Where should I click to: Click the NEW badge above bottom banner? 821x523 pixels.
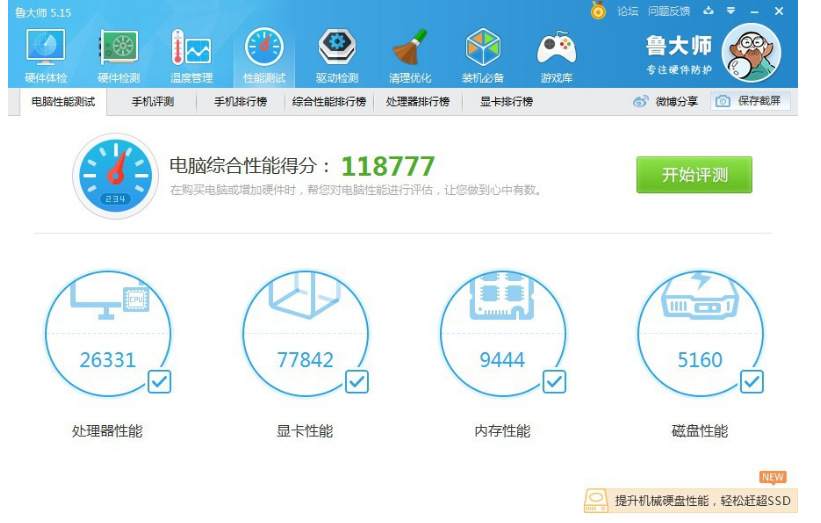(773, 477)
